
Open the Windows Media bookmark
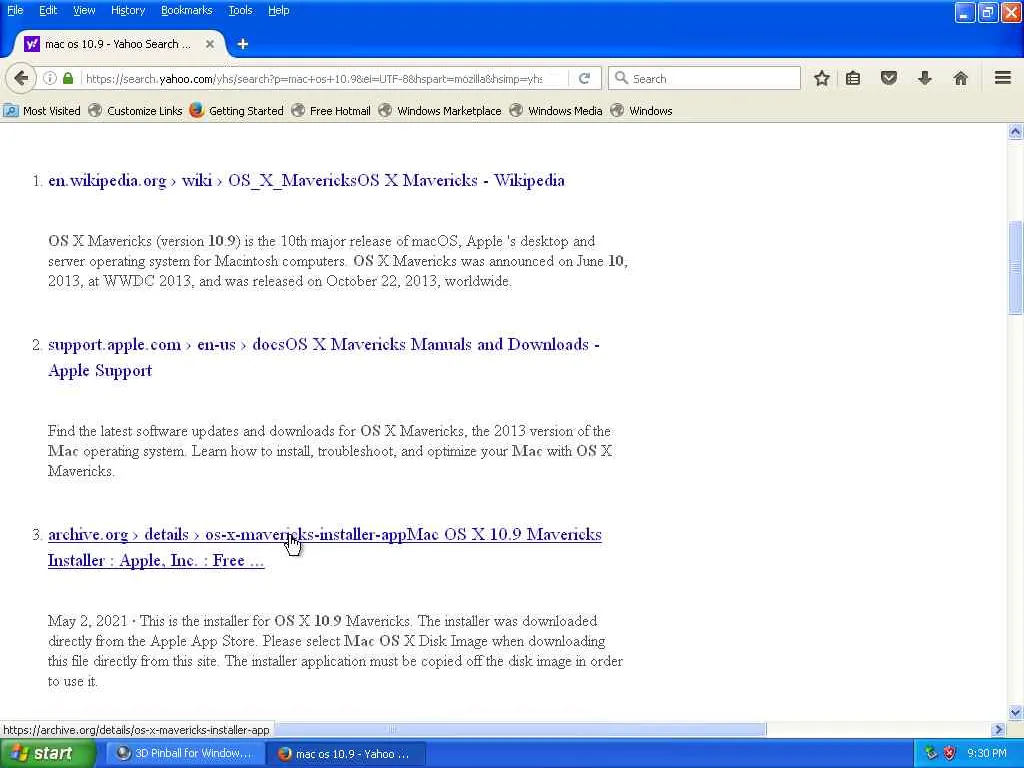[556, 110]
